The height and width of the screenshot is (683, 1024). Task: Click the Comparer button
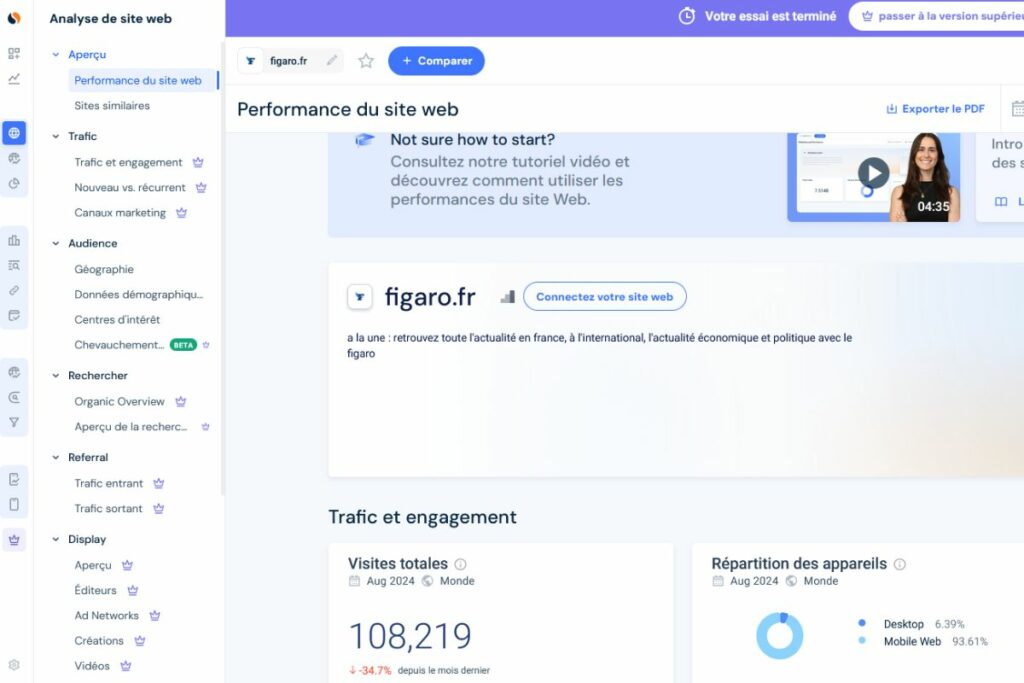tap(436, 61)
